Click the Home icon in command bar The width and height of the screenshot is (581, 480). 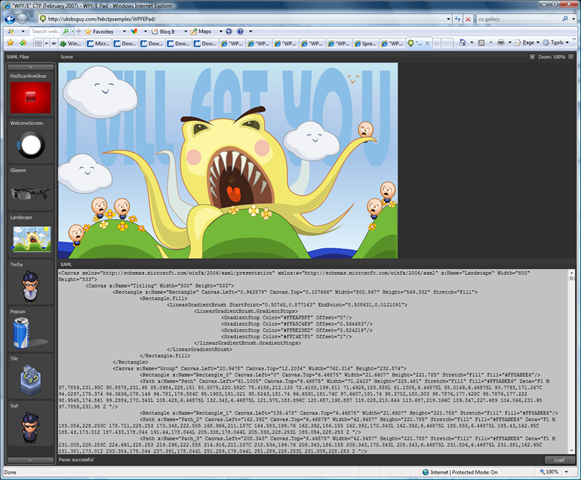[462, 43]
